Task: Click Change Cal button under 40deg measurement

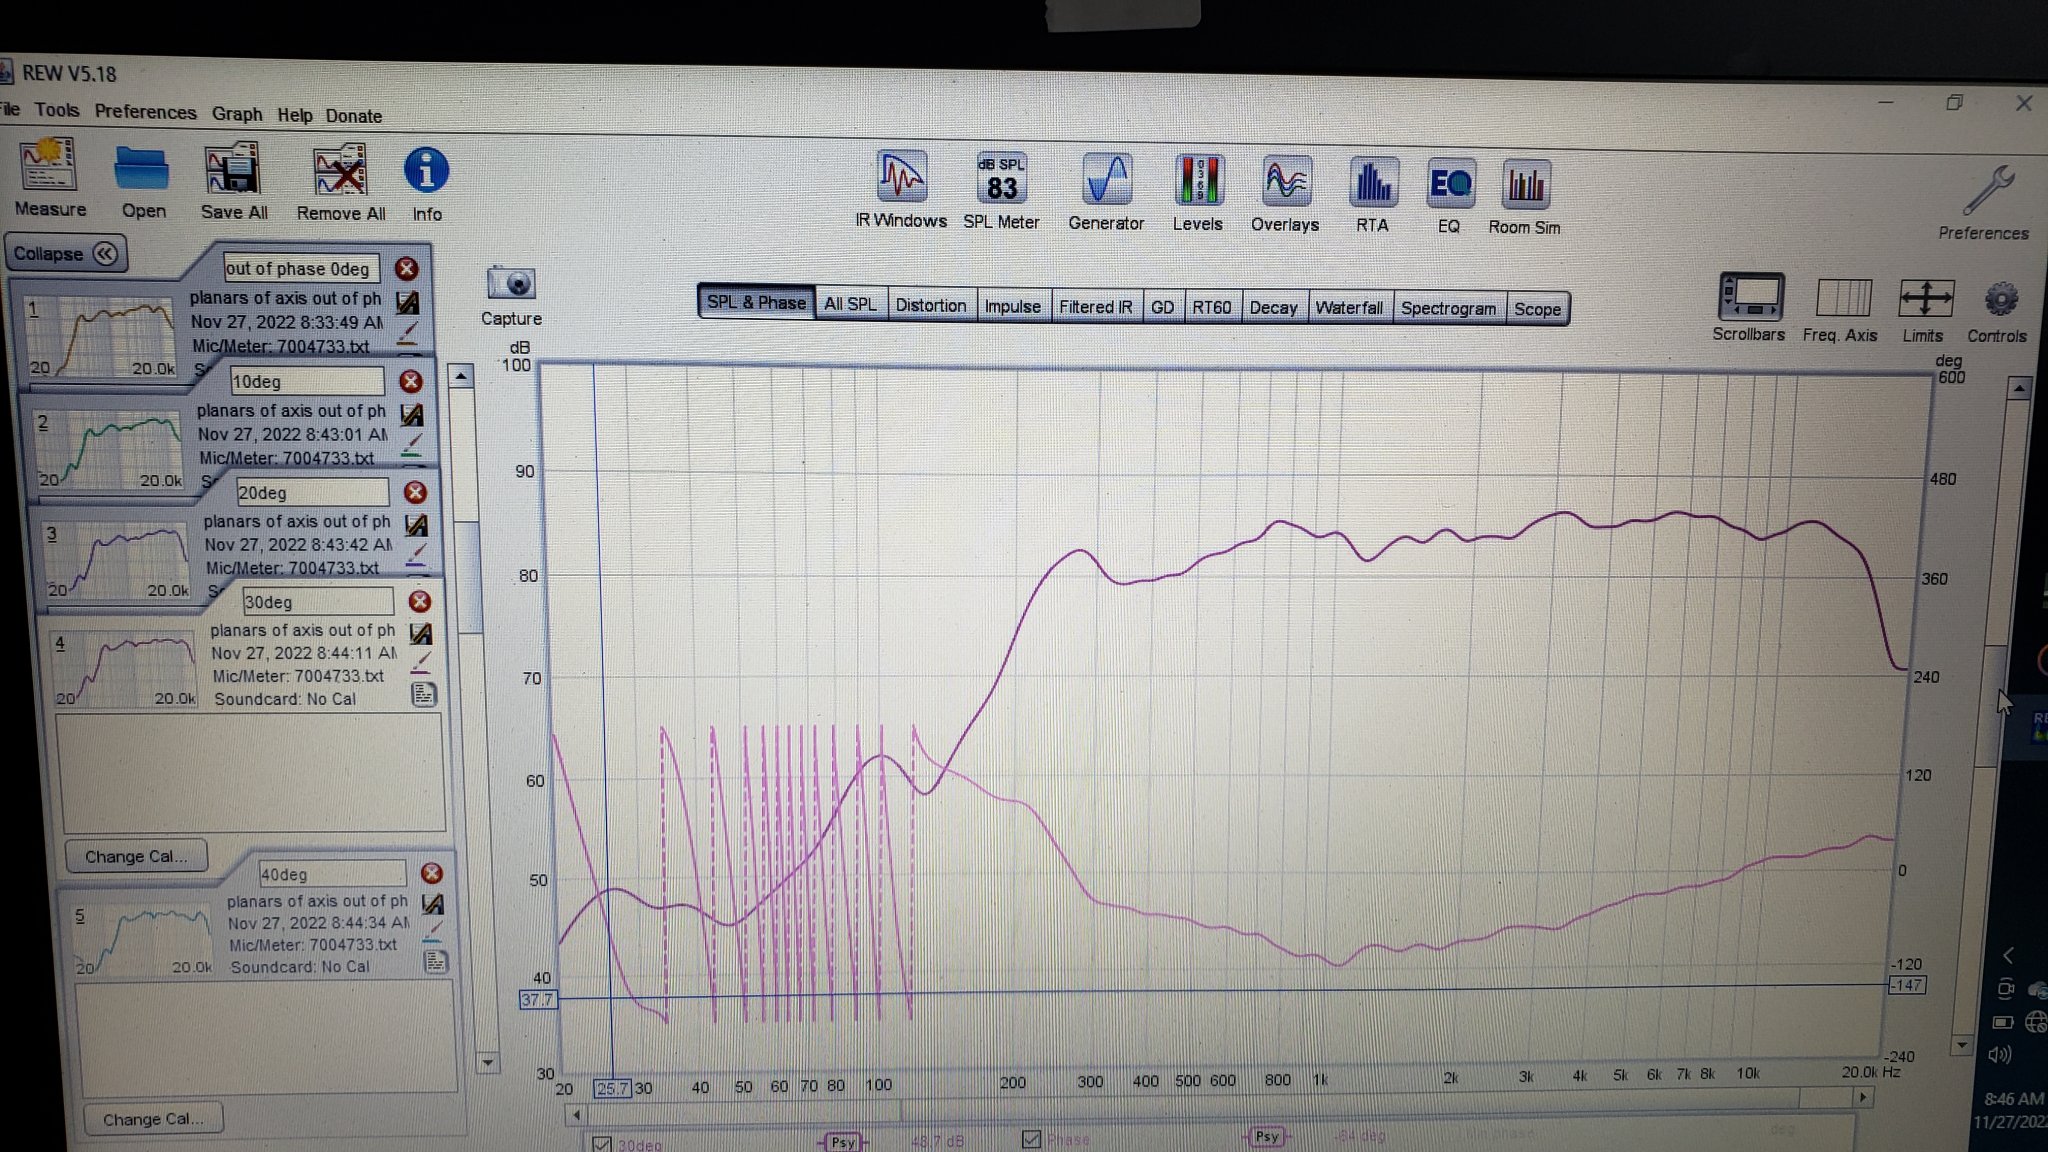Action: coord(152,1119)
